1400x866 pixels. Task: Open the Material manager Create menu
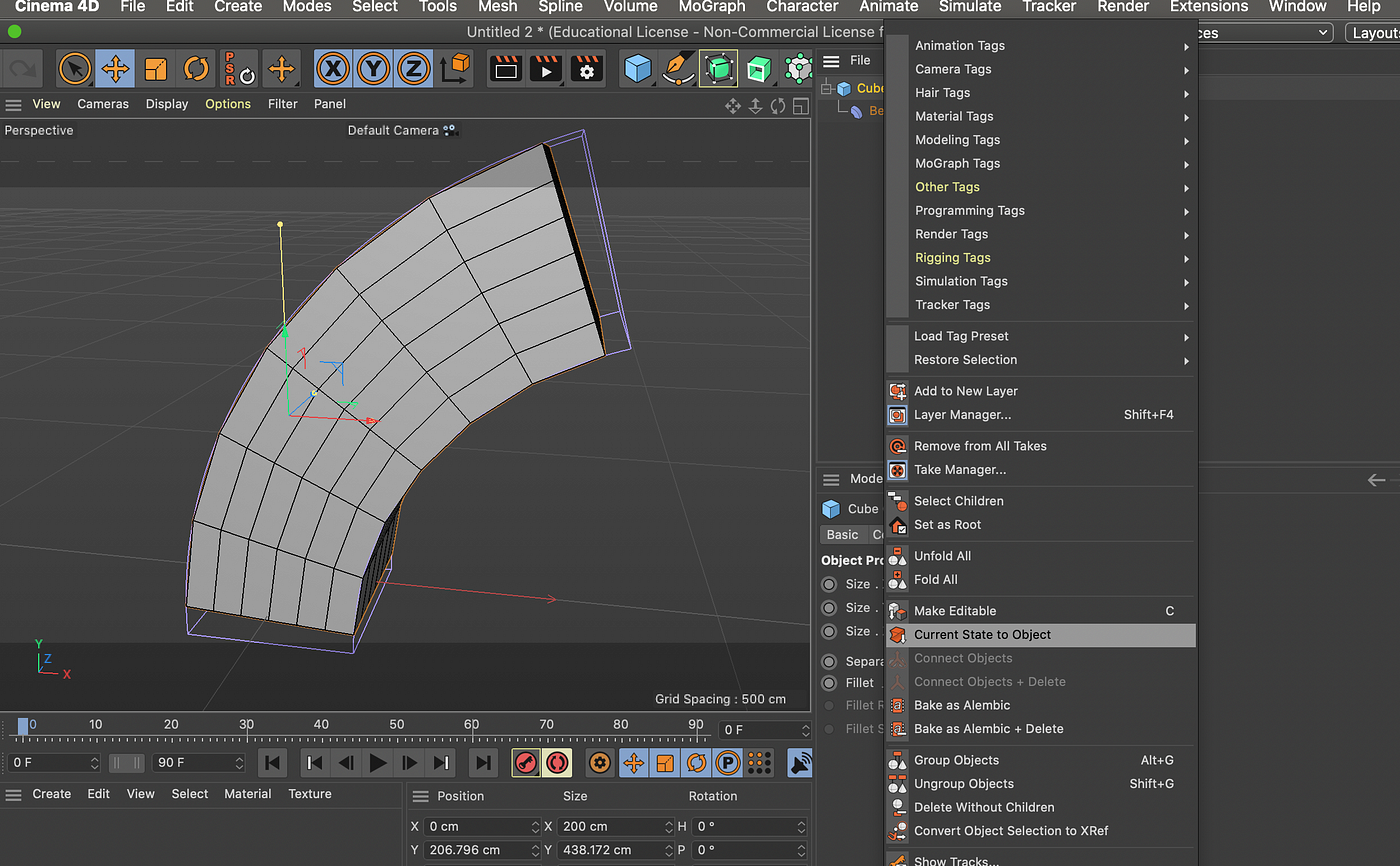click(52, 794)
